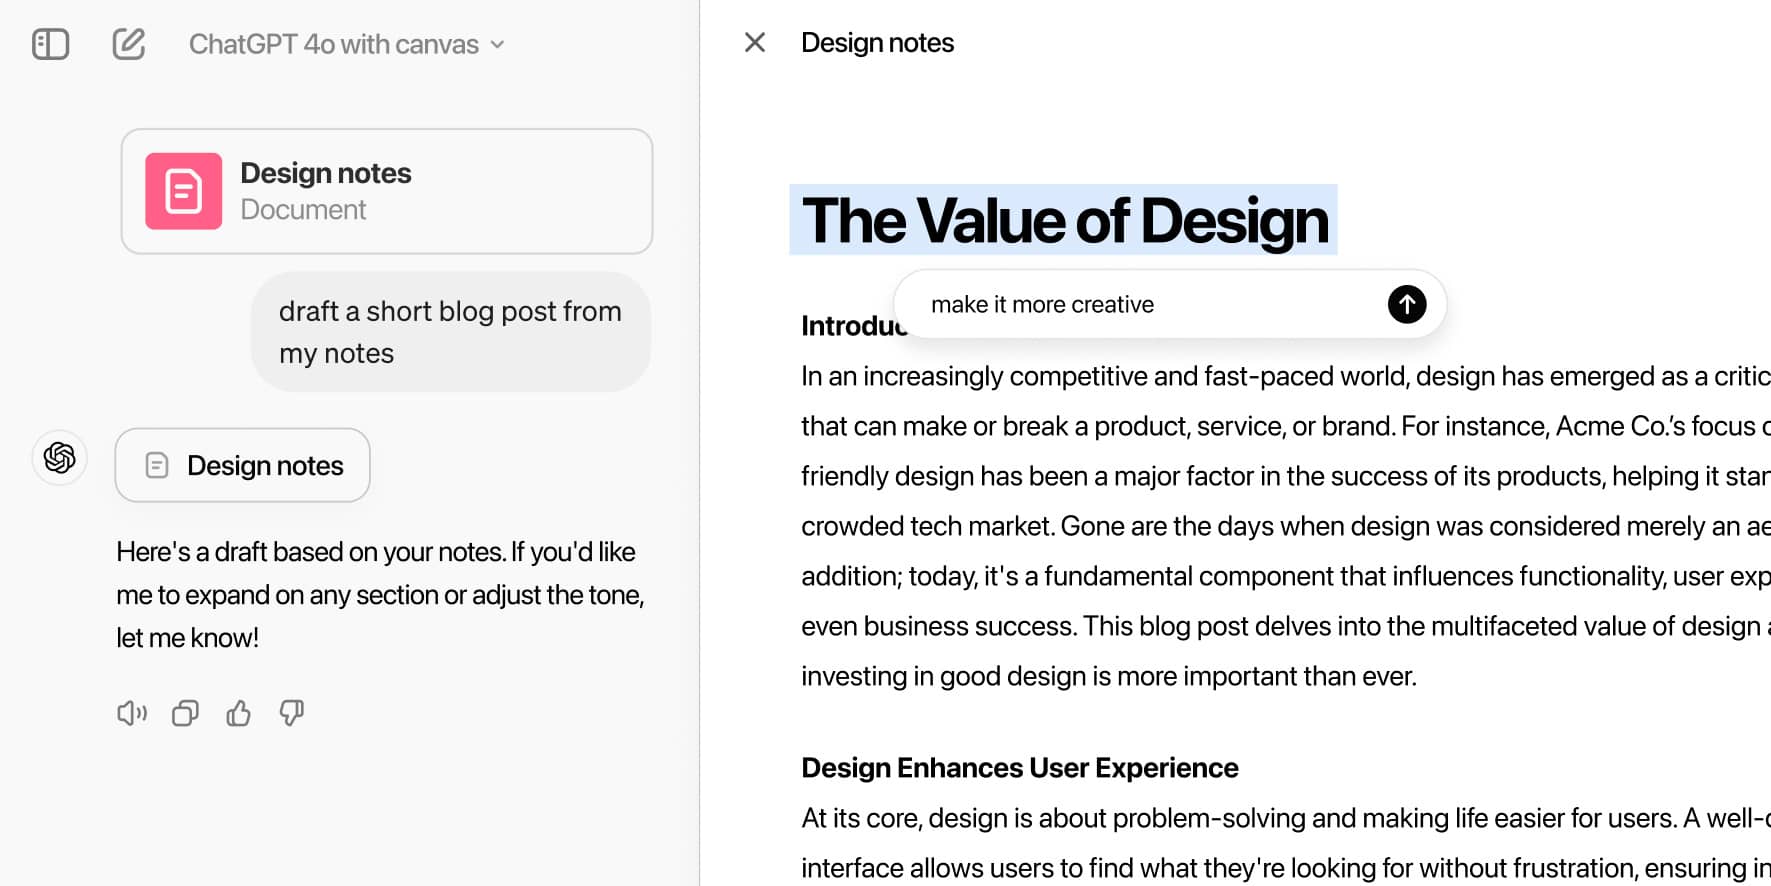1771x886 pixels.
Task: Click the Design notes canvas title text
Action: 877,43
